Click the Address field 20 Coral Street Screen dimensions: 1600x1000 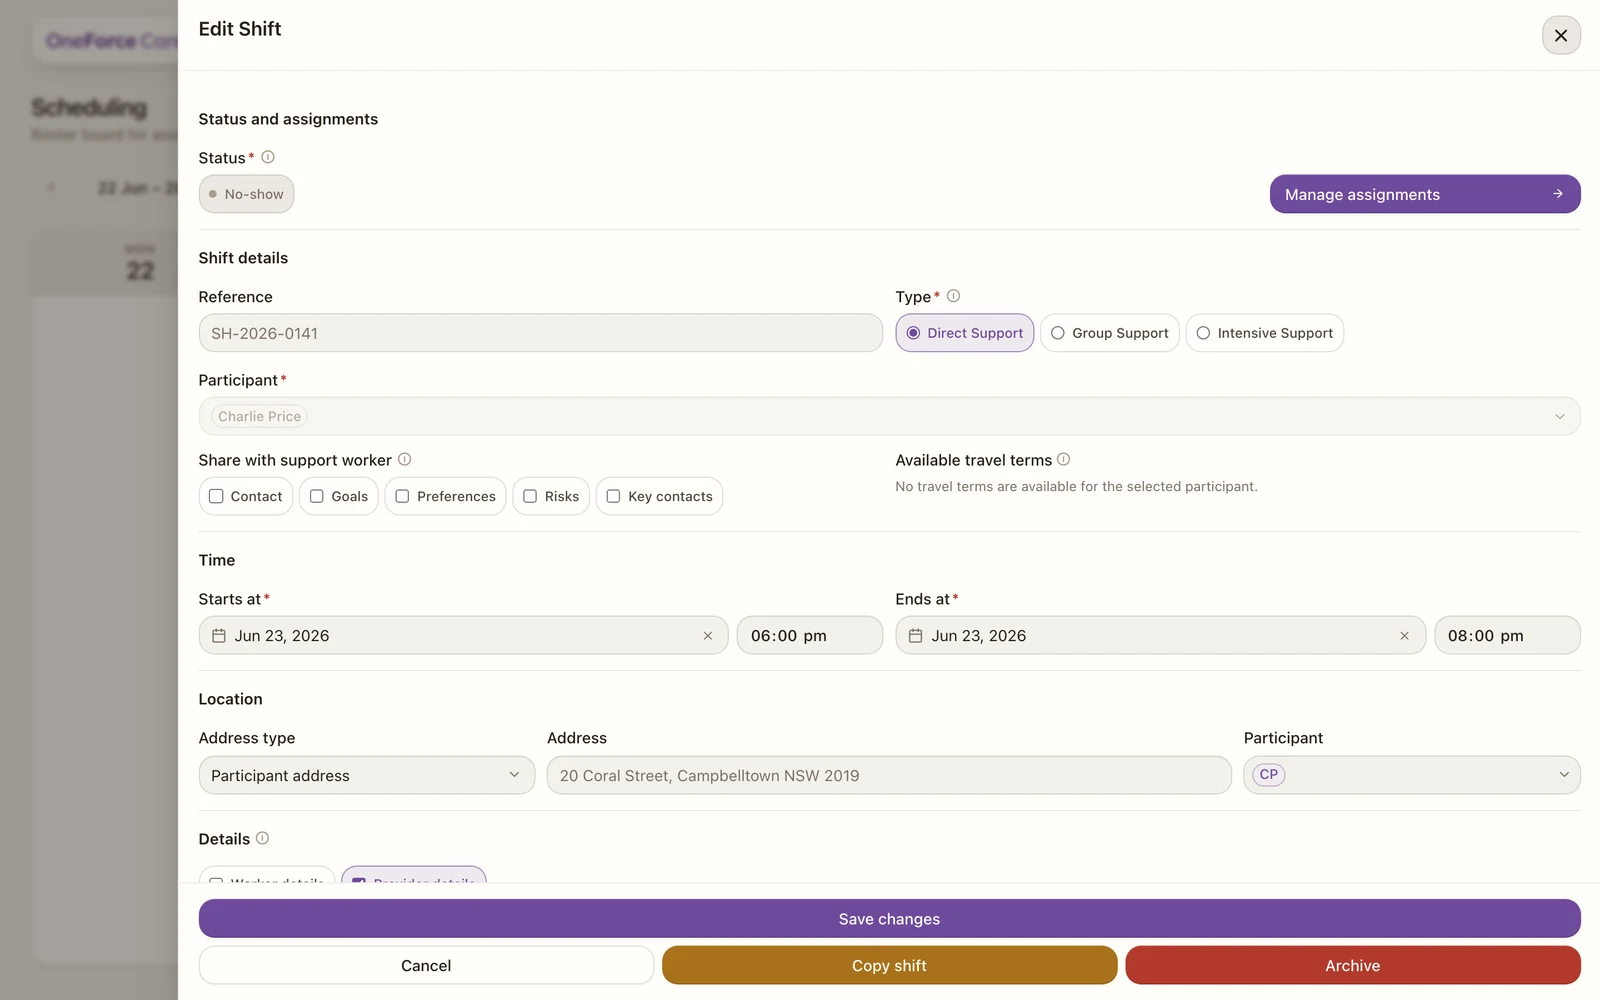click(889, 775)
